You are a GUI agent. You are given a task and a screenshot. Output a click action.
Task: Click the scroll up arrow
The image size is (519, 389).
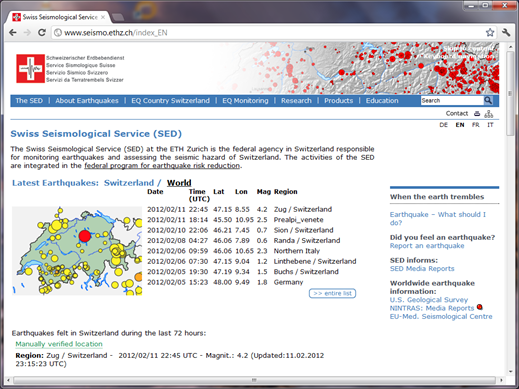point(510,47)
